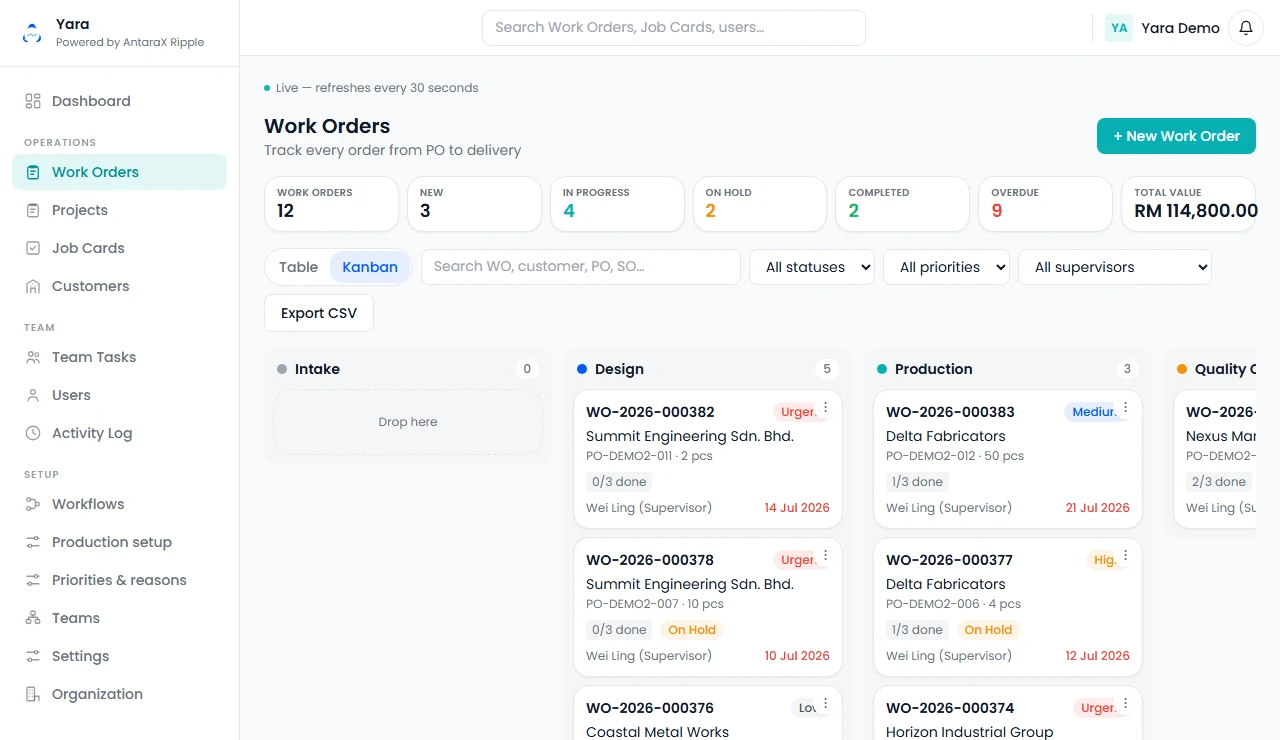Open the Yara Demo user profile

pyautogui.click(x=1162, y=28)
